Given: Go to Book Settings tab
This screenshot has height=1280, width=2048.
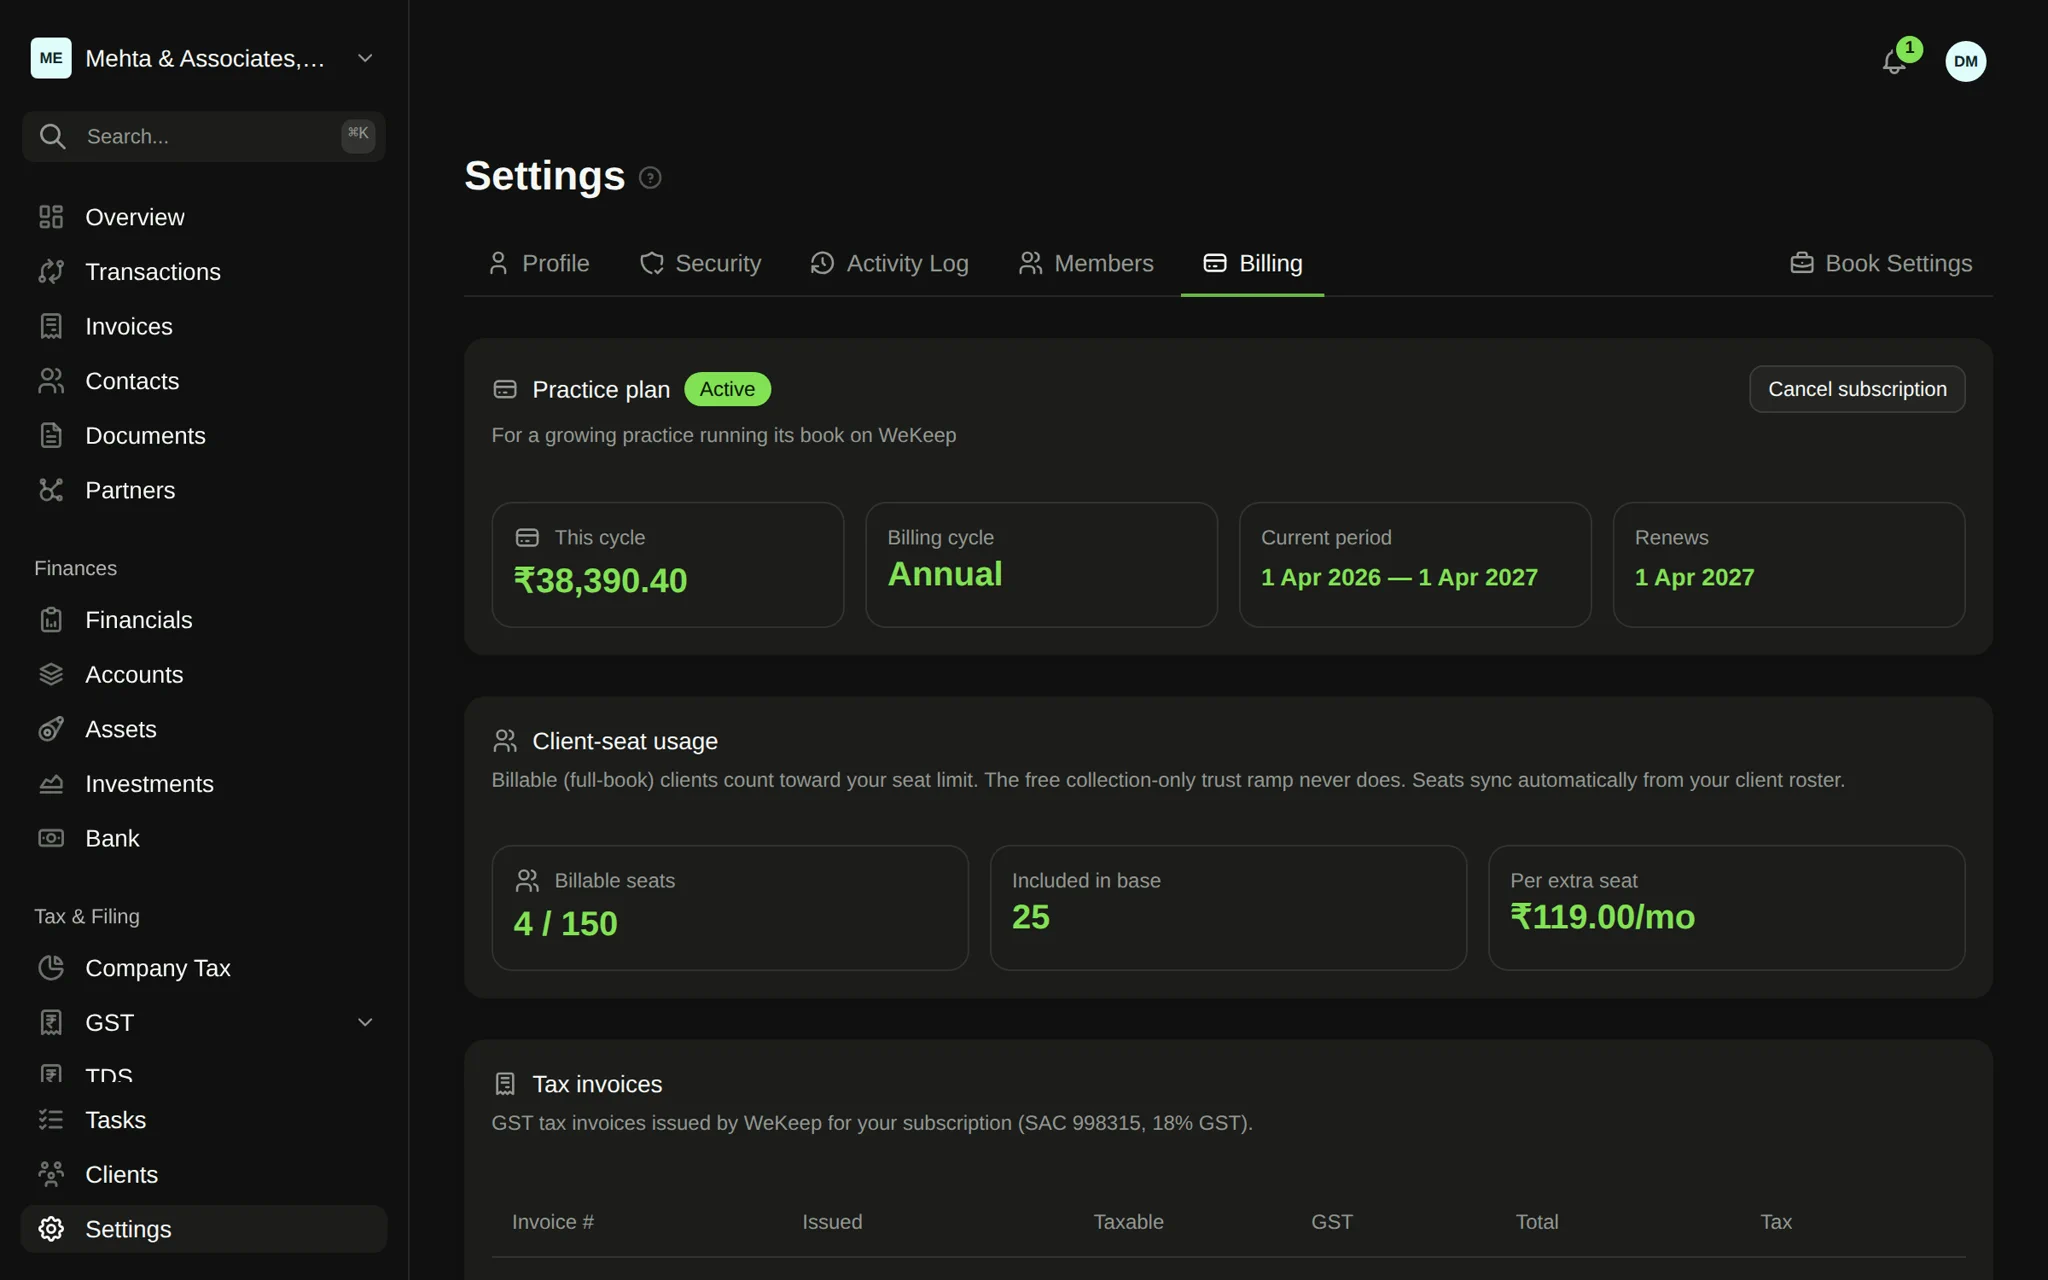Looking at the screenshot, I should (x=1881, y=263).
